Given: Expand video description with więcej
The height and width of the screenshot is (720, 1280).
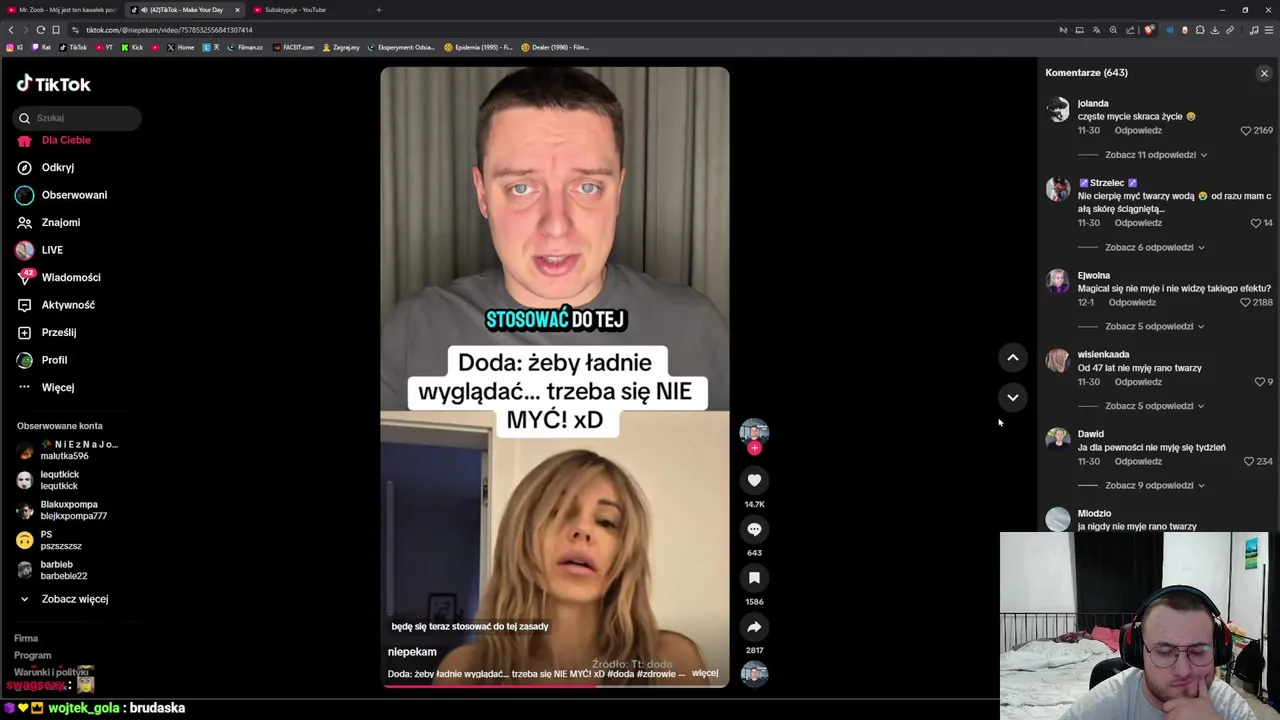Looking at the screenshot, I should pyautogui.click(x=705, y=673).
